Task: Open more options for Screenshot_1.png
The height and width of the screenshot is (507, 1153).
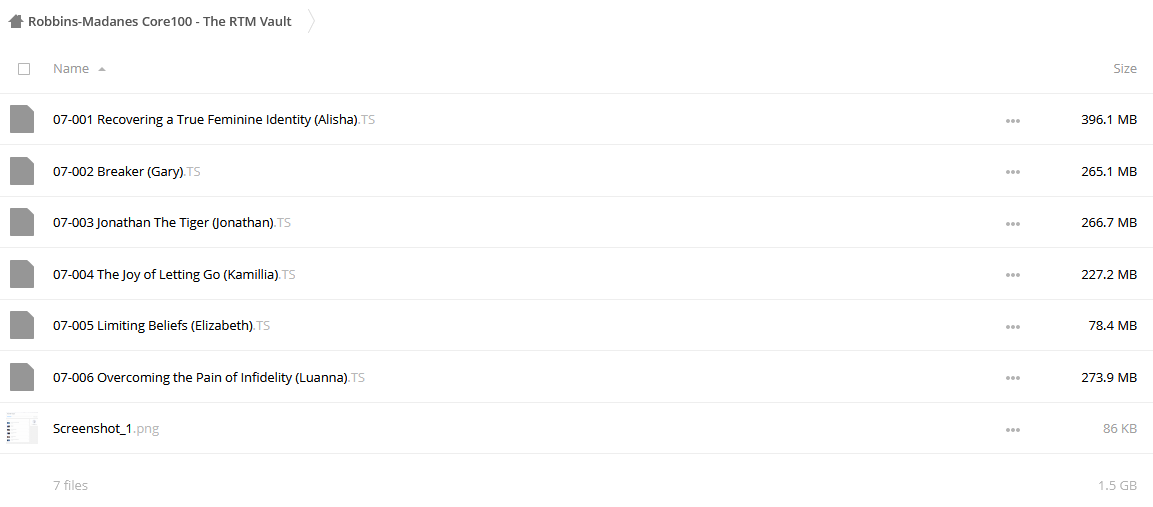Action: pyautogui.click(x=1013, y=430)
